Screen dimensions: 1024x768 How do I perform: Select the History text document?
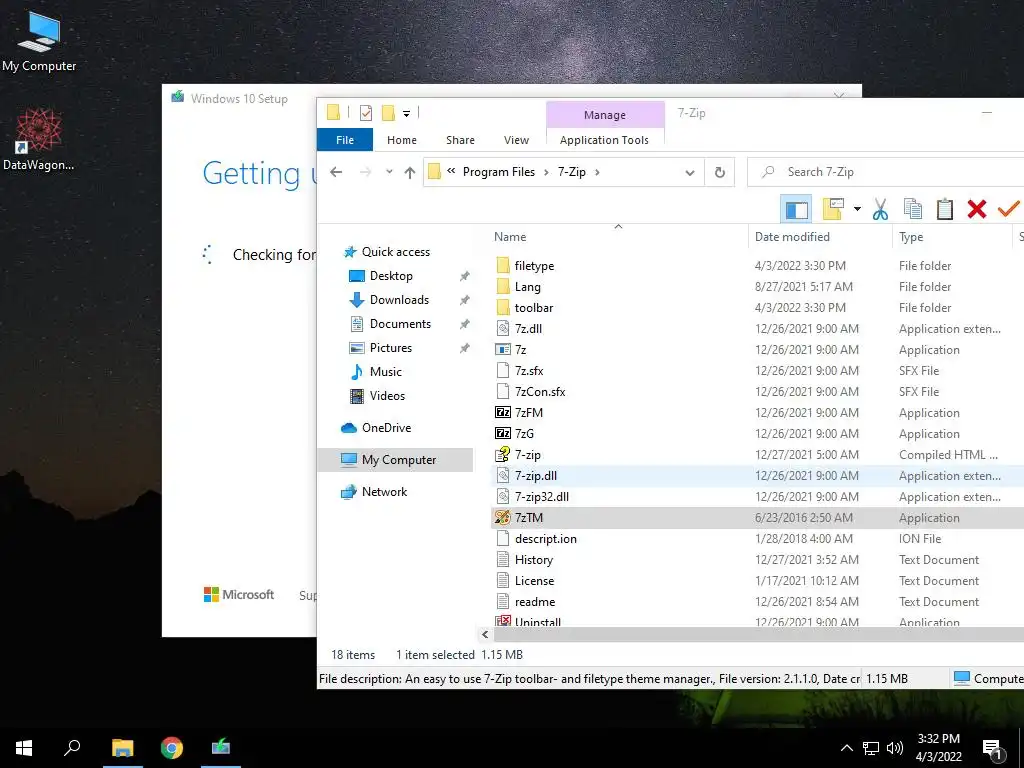(533, 560)
